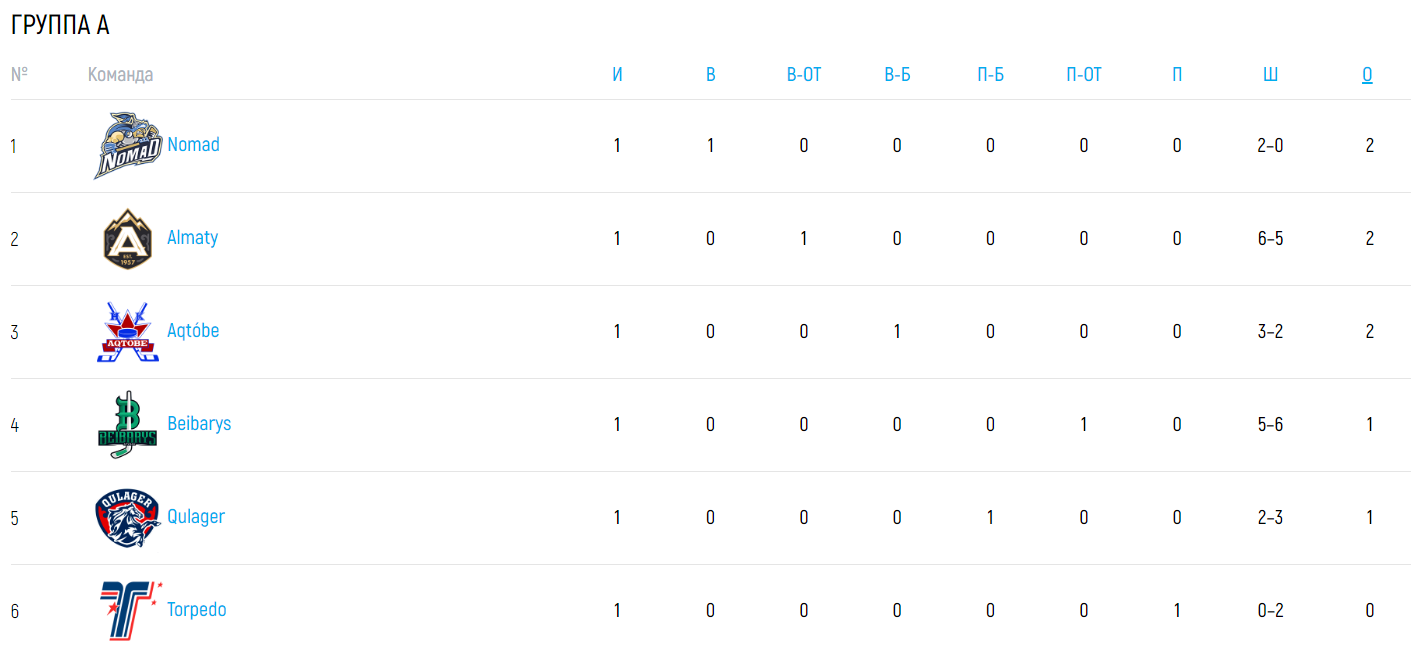This screenshot has width=1424, height=670.
Task: Sort by the В-Б column header
Action: pyautogui.click(x=897, y=75)
